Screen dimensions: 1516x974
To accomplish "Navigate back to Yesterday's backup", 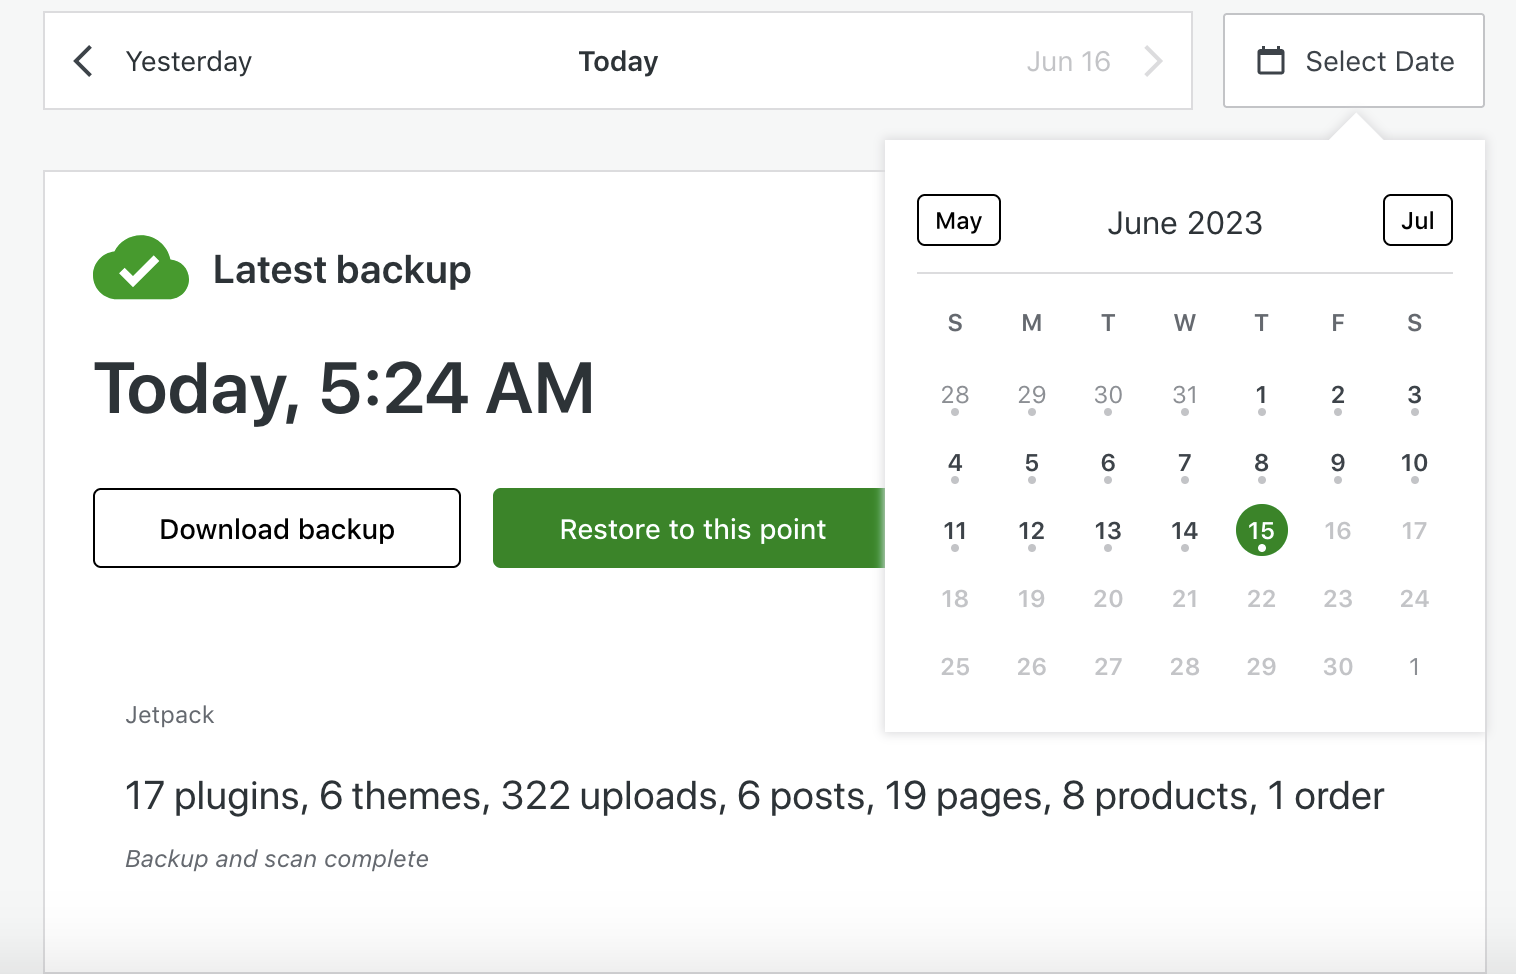I will (x=188, y=61).
